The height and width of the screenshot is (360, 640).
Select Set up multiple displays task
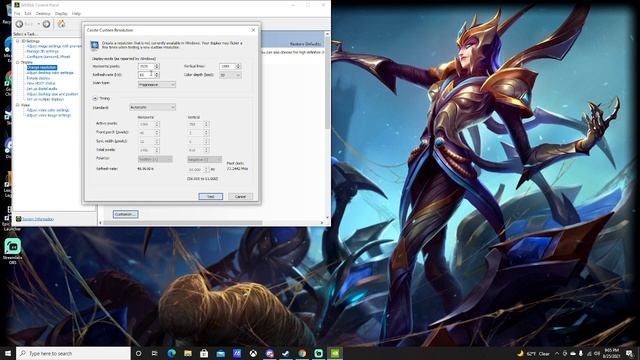coord(45,99)
